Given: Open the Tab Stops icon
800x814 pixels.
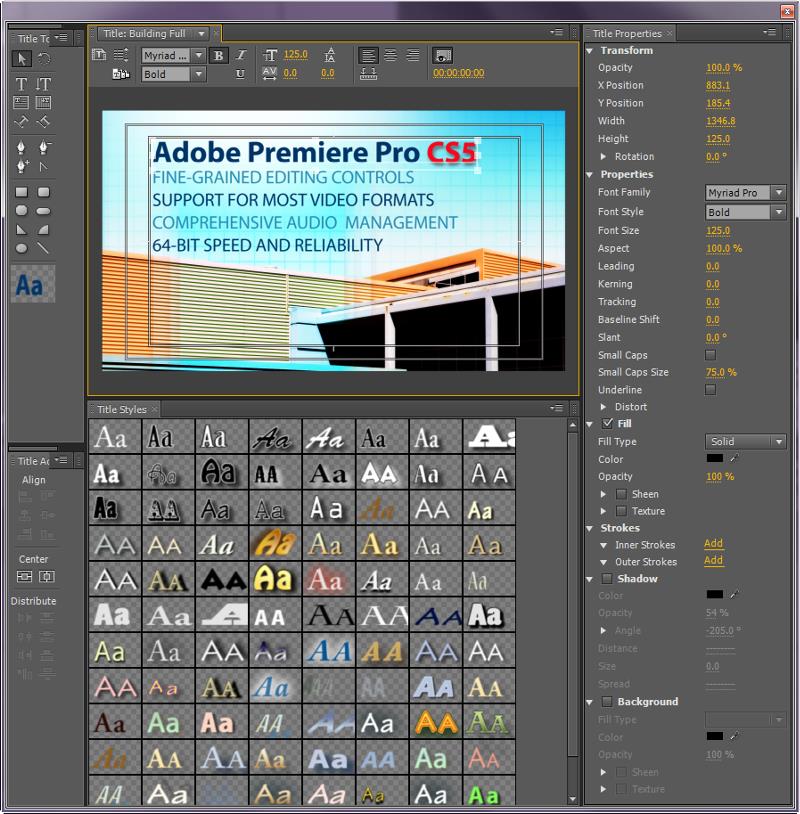Looking at the screenshot, I should point(368,74).
